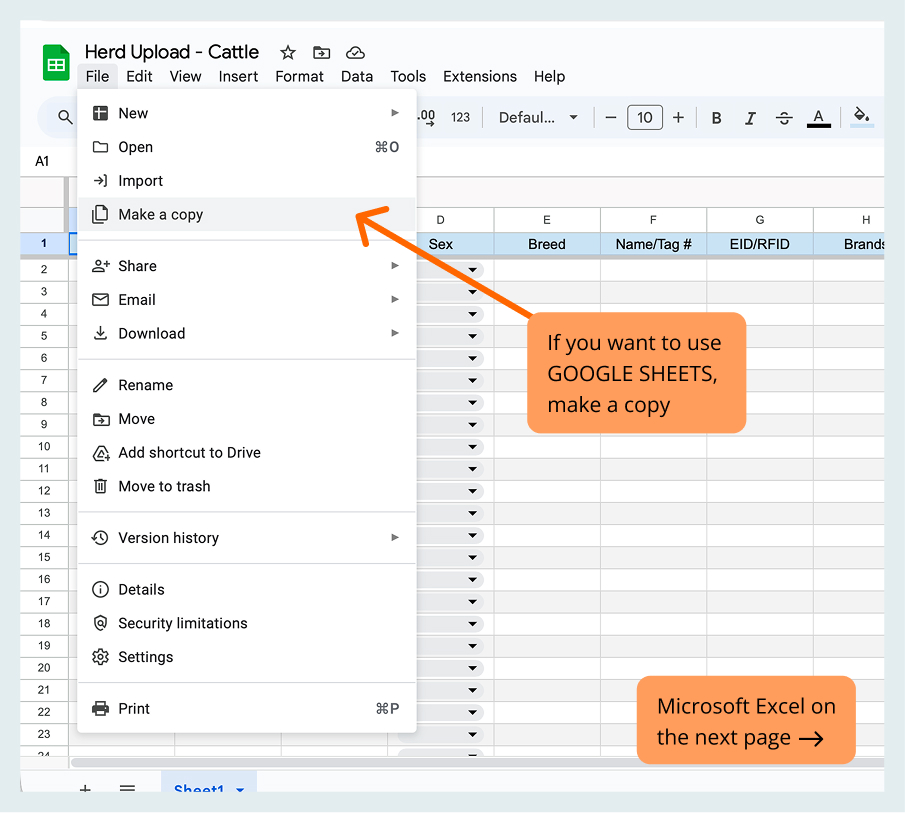The width and height of the screenshot is (905, 813).
Task: Increase font size with plus button
Action: [678, 118]
